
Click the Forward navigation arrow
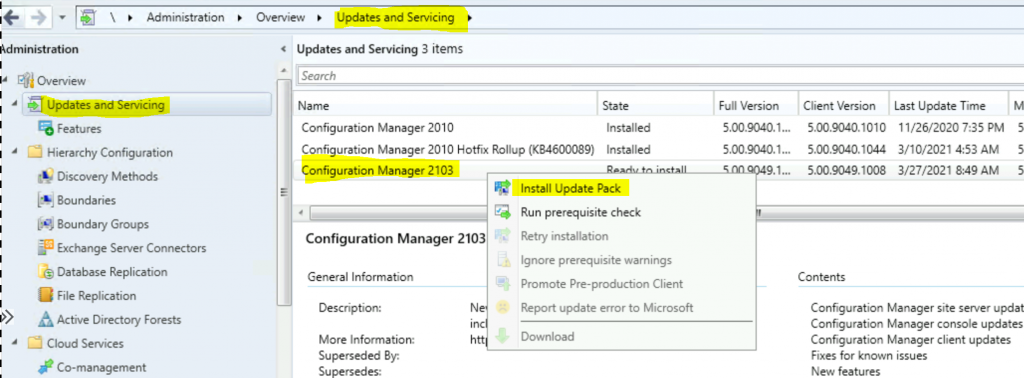click(39, 18)
